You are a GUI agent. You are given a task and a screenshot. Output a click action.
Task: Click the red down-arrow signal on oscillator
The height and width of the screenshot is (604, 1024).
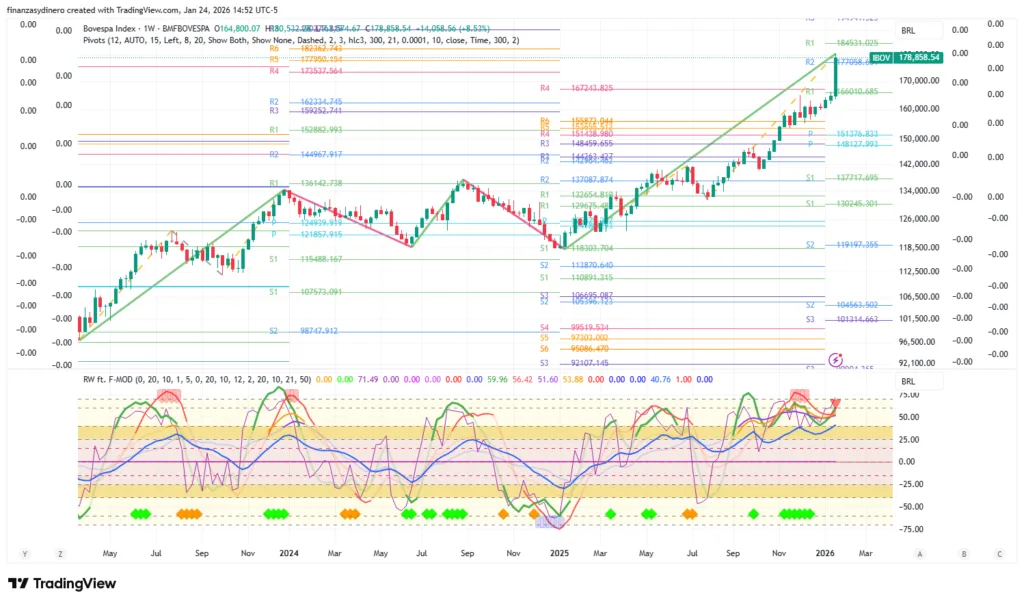pos(836,402)
